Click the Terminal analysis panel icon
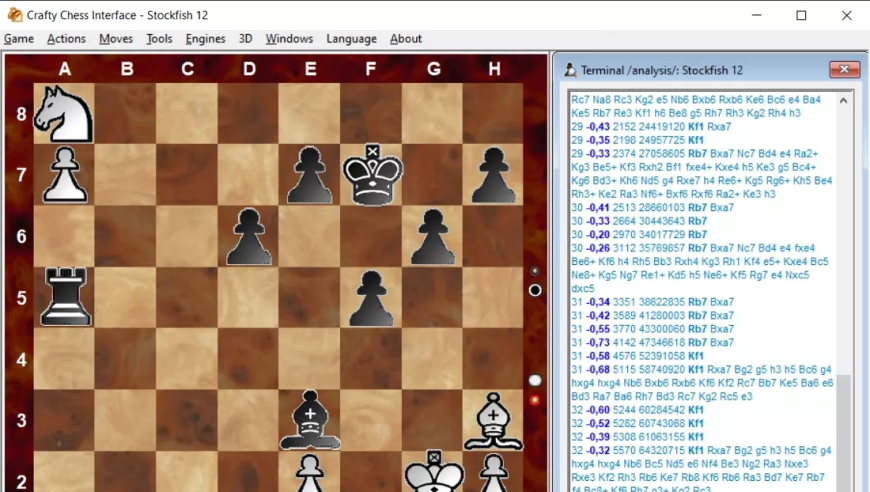This screenshot has width=870, height=492. (x=570, y=70)
